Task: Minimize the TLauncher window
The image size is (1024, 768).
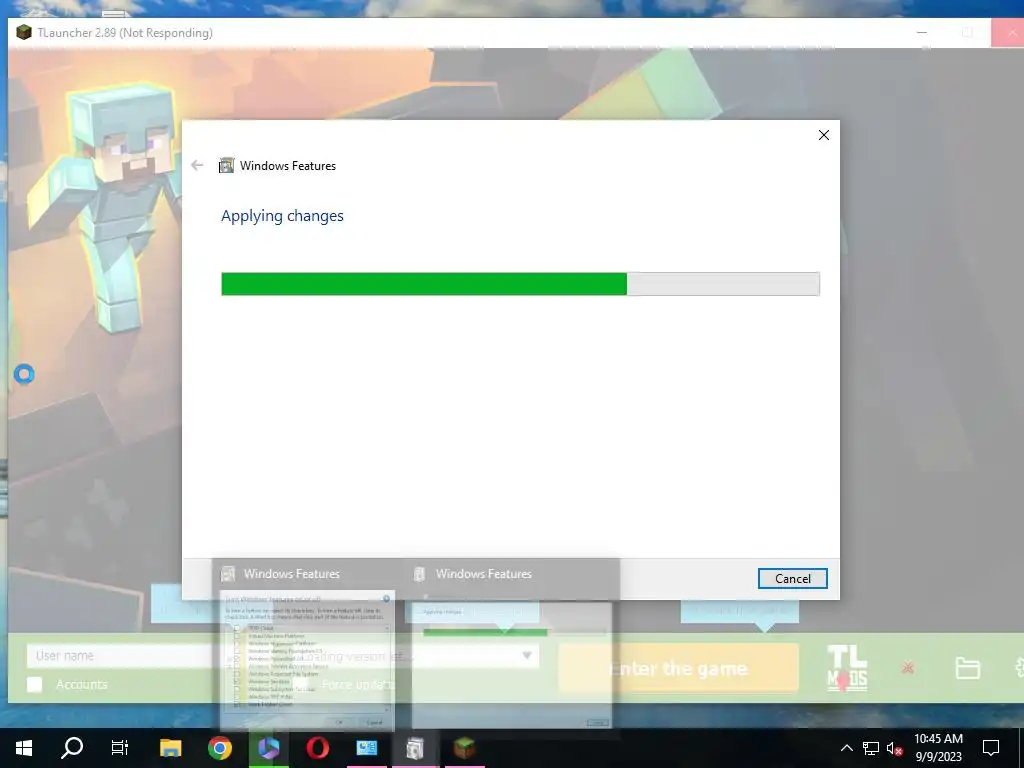Action: pyautogui.click(x=921, y=33)
